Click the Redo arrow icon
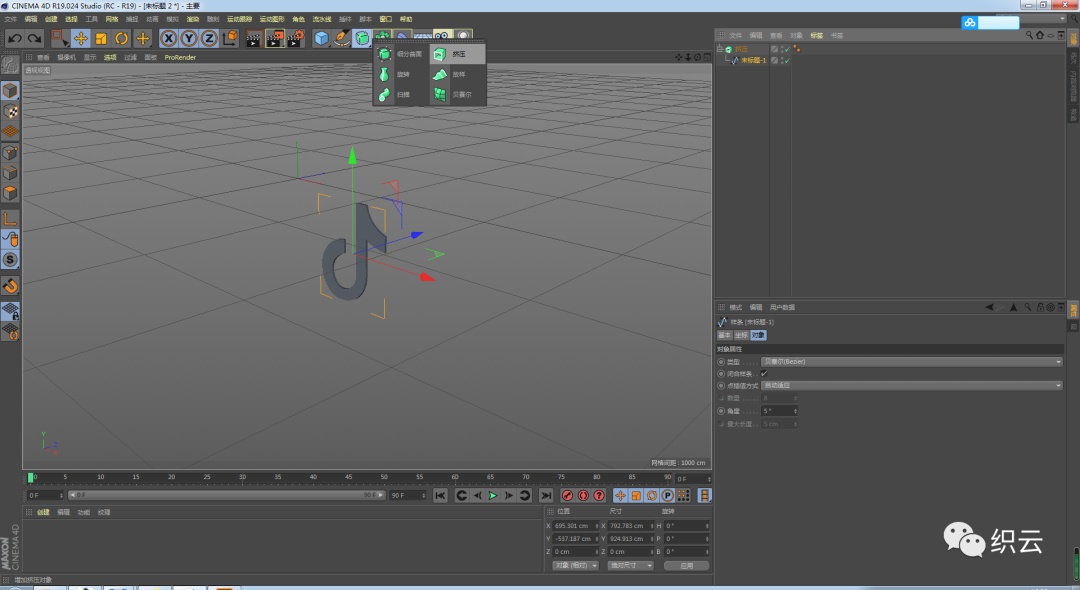Screen dimensions: 1080x590 click(34, 39)
